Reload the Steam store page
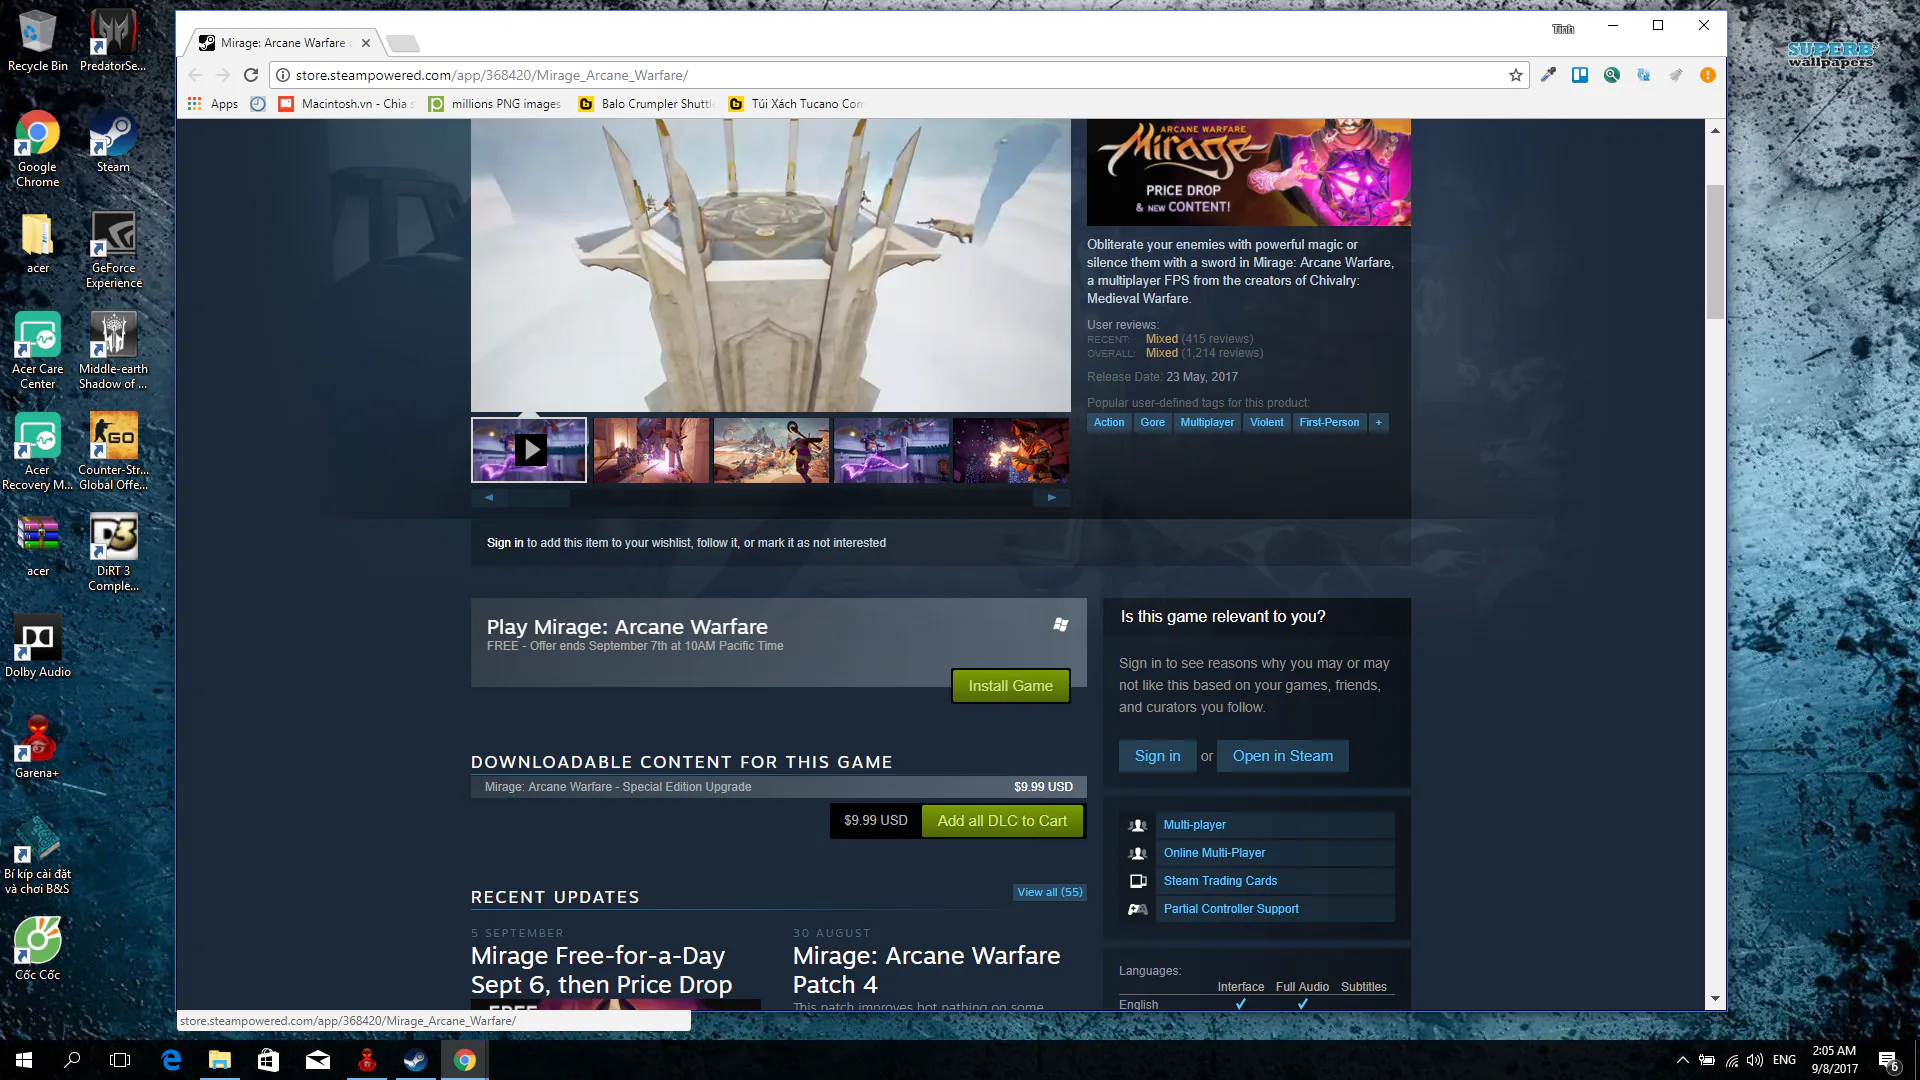The height and width of the screenshot is (1080, 1920). [x=251, y=75]
